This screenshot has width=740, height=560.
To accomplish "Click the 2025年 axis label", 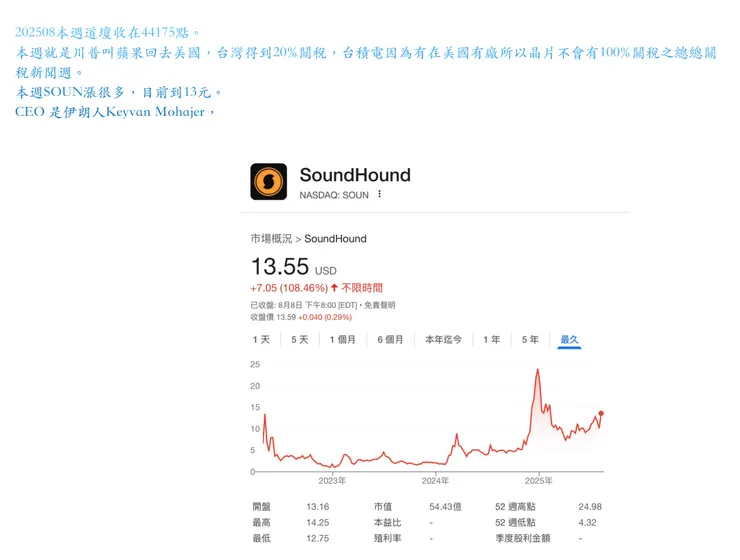I will point(538,481).
